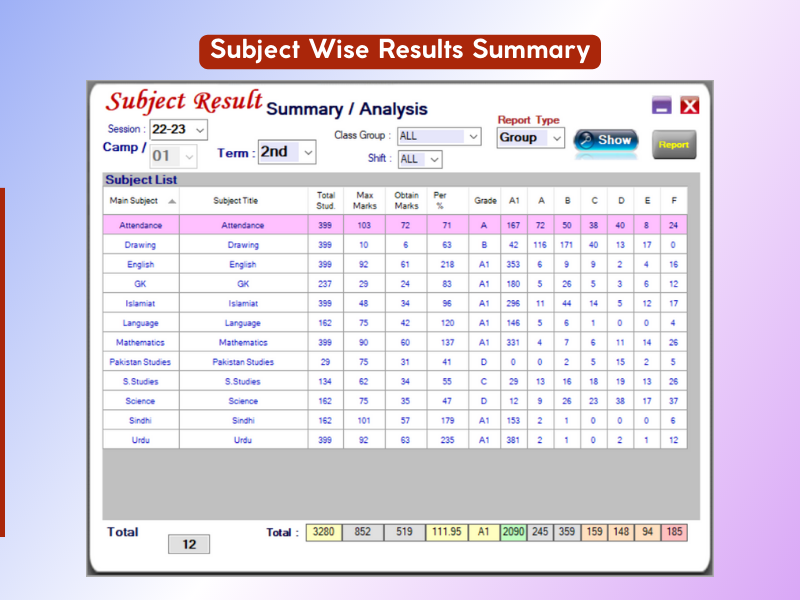The height and width of the screenshot is (600, 800).
Task: Open the Class Group ALL dropdown
Action: pos(473,136)
